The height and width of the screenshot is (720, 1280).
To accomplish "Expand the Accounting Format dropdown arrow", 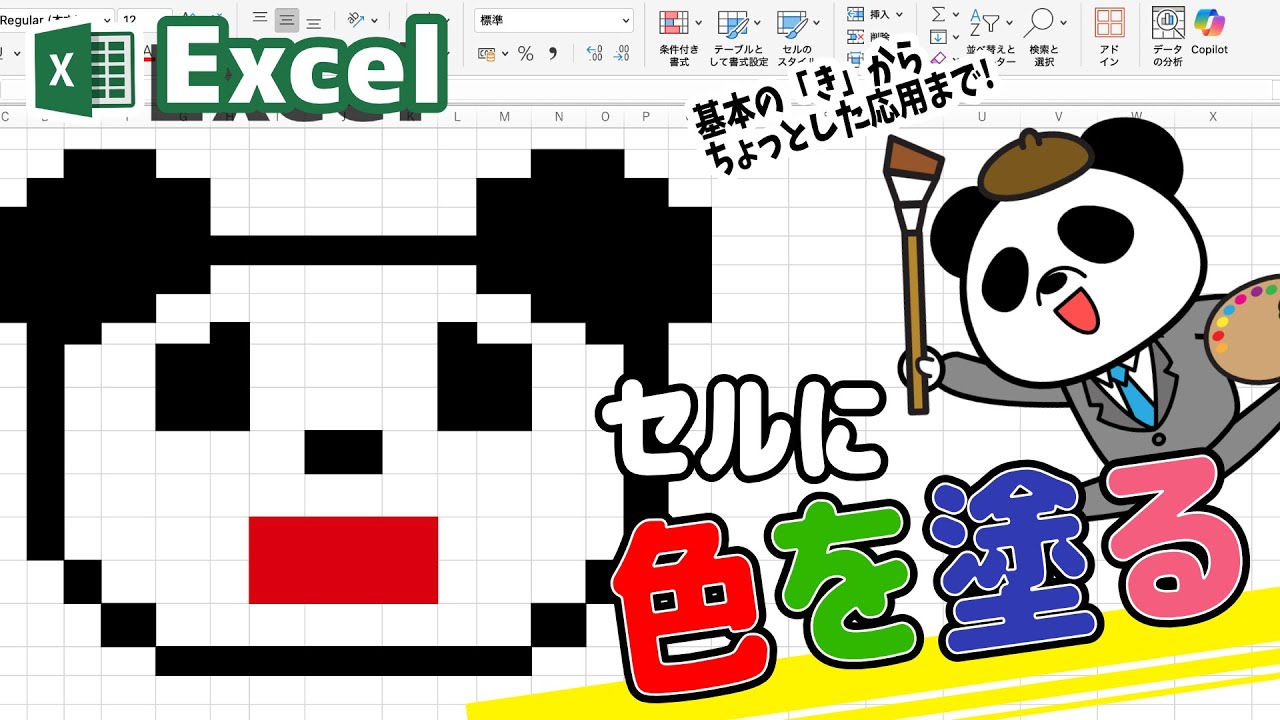I will [505, 55].
